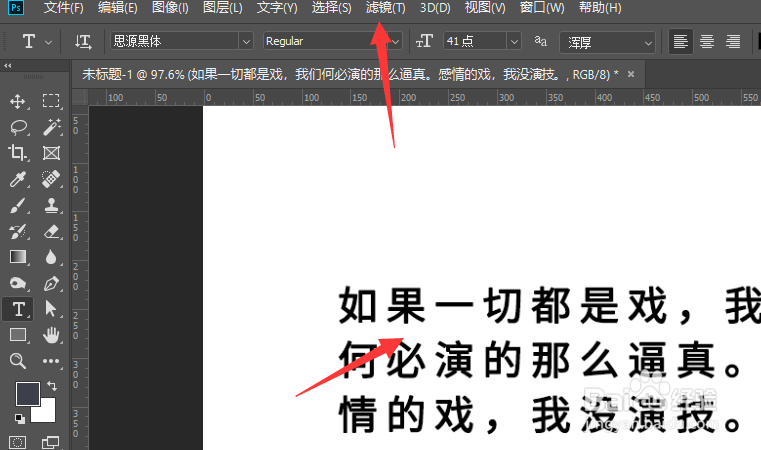Center align text
This screenshot has height=450, width=761.
(x=707, y=42)
